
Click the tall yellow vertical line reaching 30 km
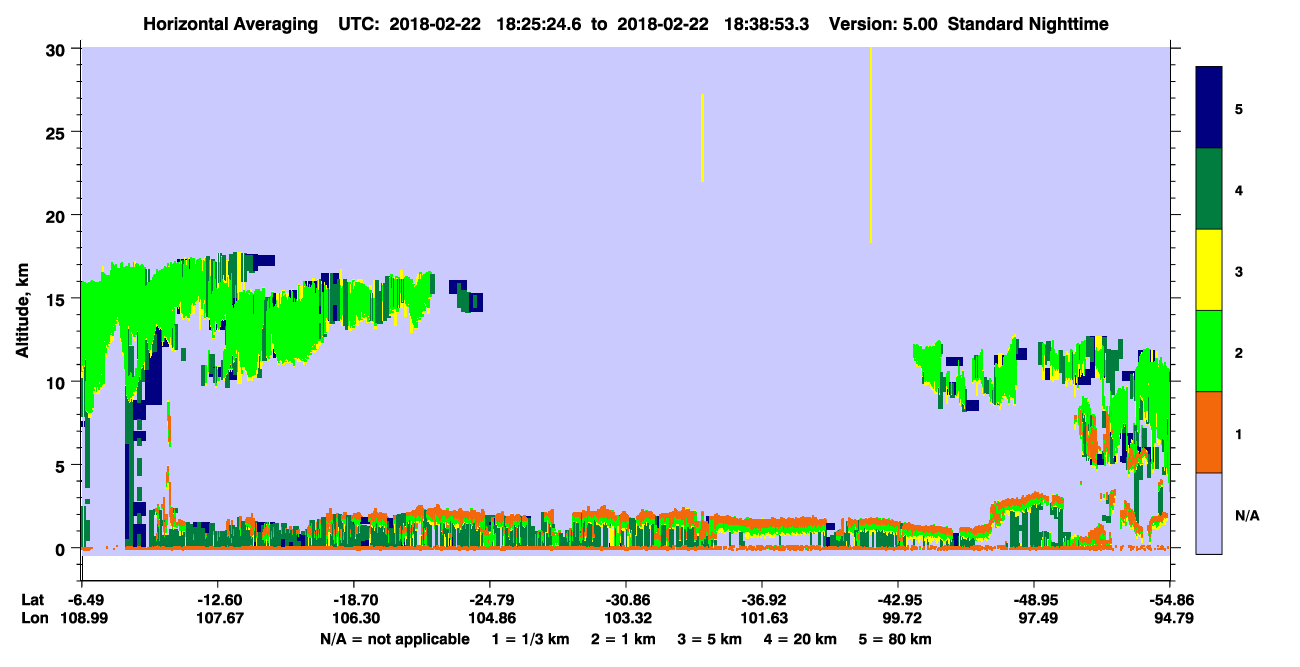(x=871, y=145)
